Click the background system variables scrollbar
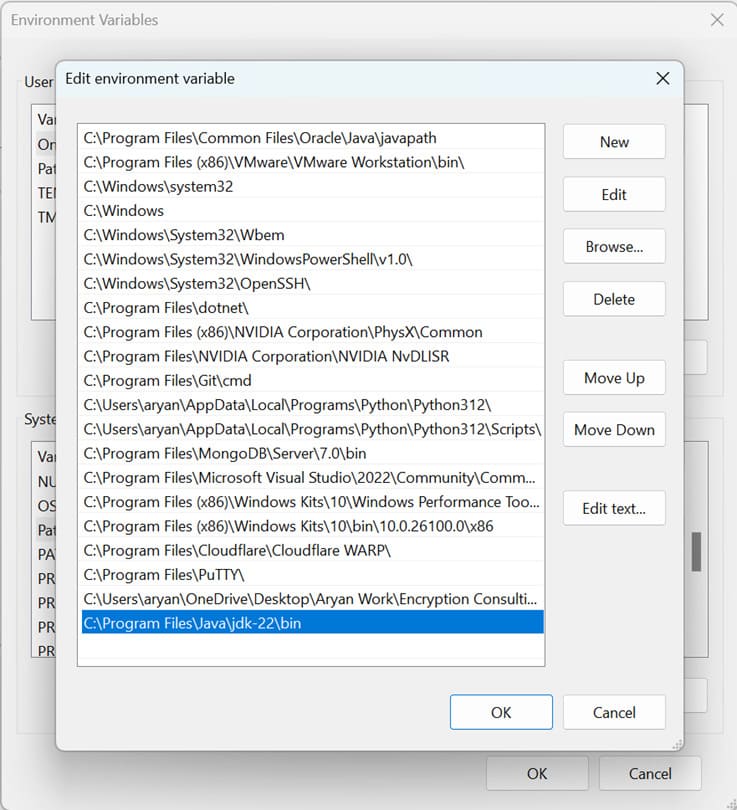 coord(696,550)
